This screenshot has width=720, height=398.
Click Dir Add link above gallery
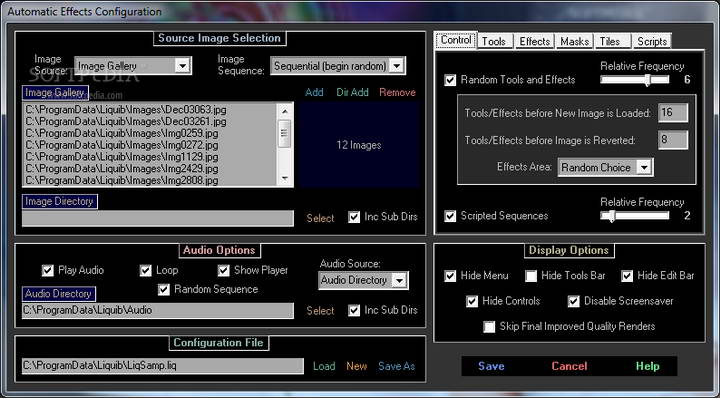click(x=352, y=92)
